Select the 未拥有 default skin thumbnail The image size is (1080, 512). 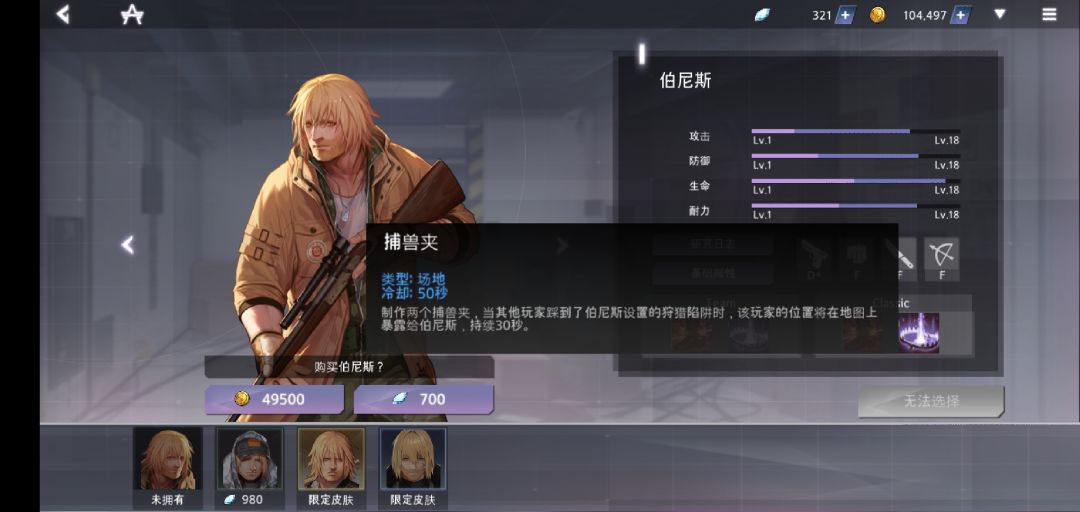168,467
